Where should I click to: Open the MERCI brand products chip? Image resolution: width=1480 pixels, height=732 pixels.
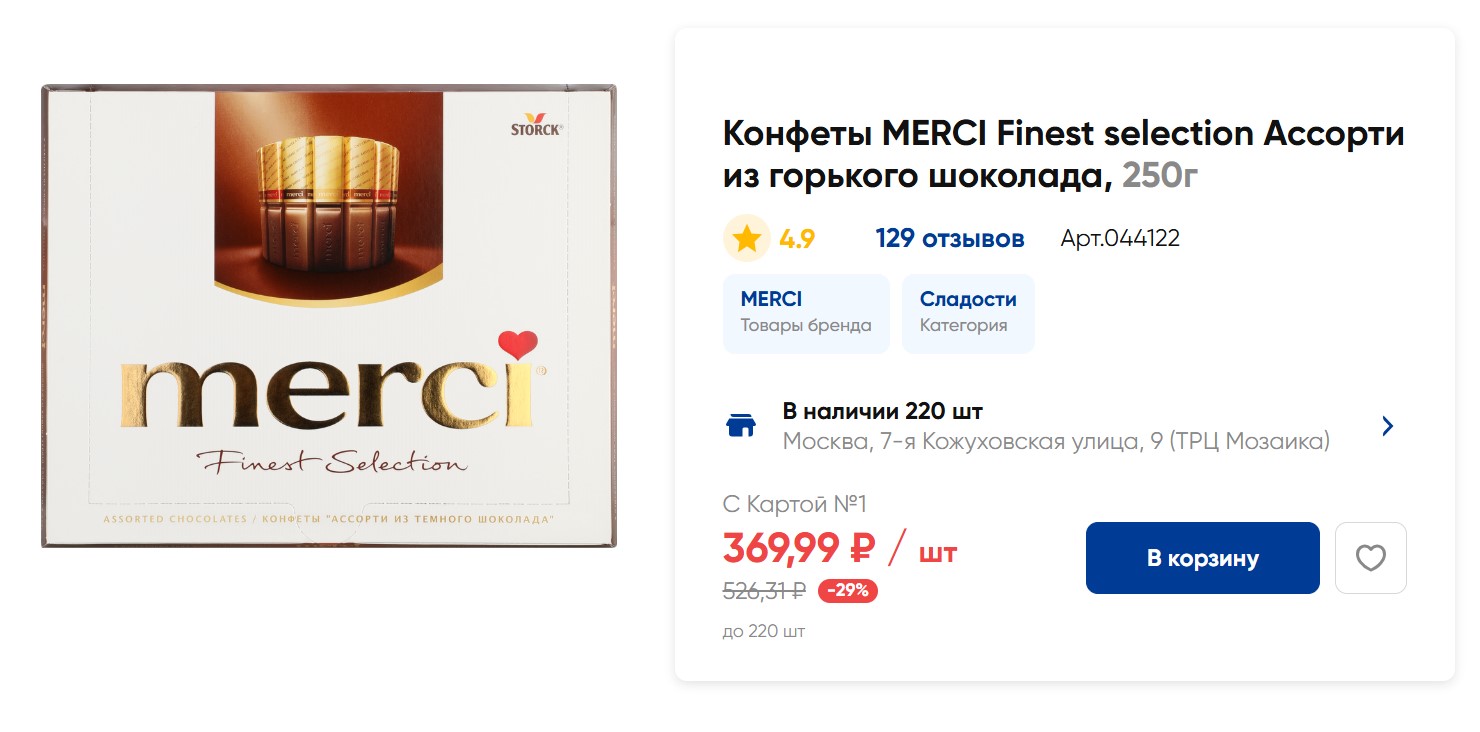[805, 313]
